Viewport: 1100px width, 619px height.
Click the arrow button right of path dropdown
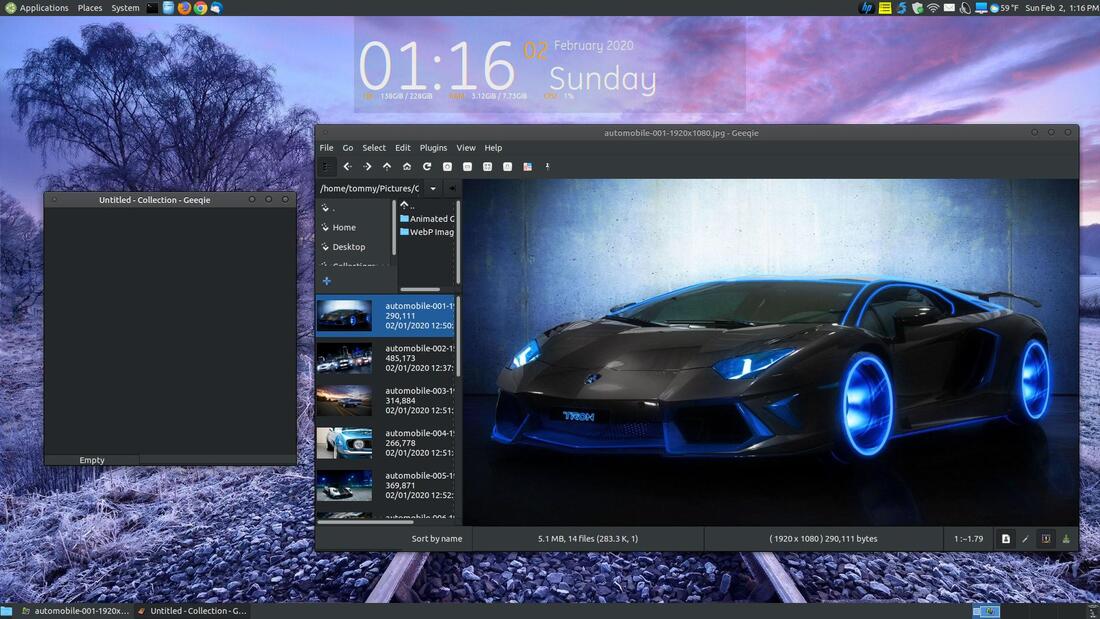coord(452,188)
